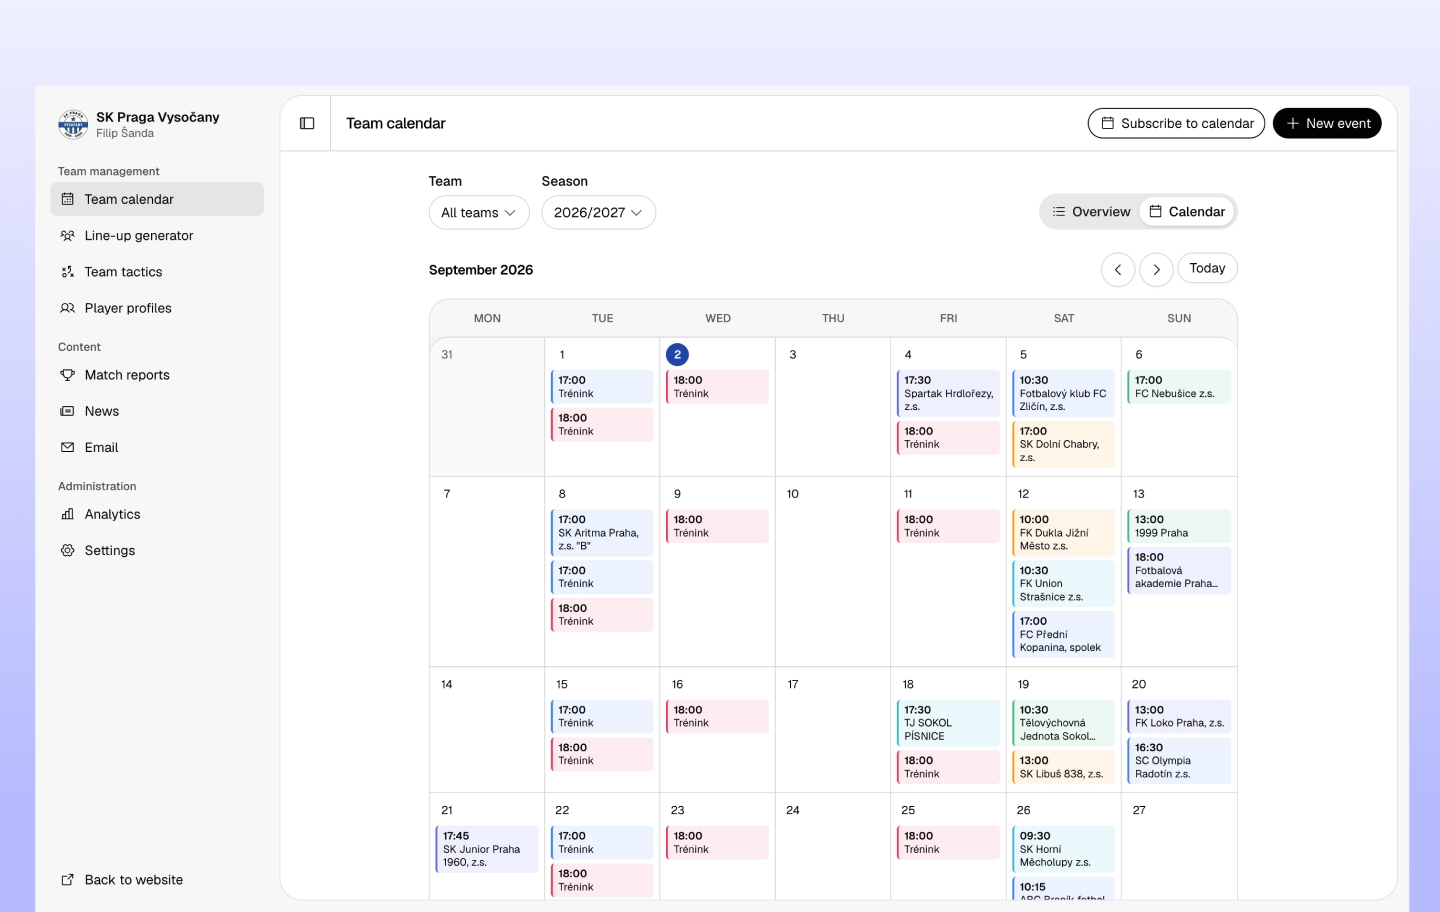
Task: Open Analytics page
Action: click(x=157, y=514)
